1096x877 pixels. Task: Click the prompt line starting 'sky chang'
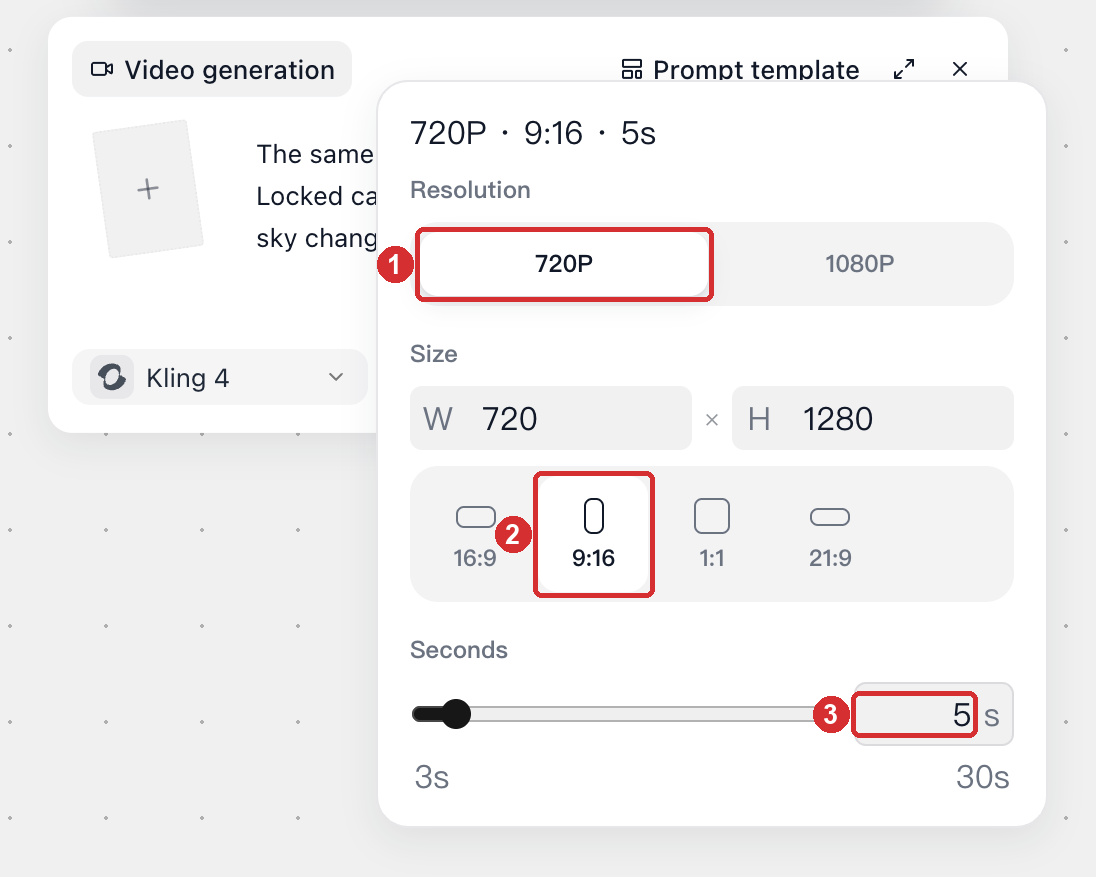316,238
